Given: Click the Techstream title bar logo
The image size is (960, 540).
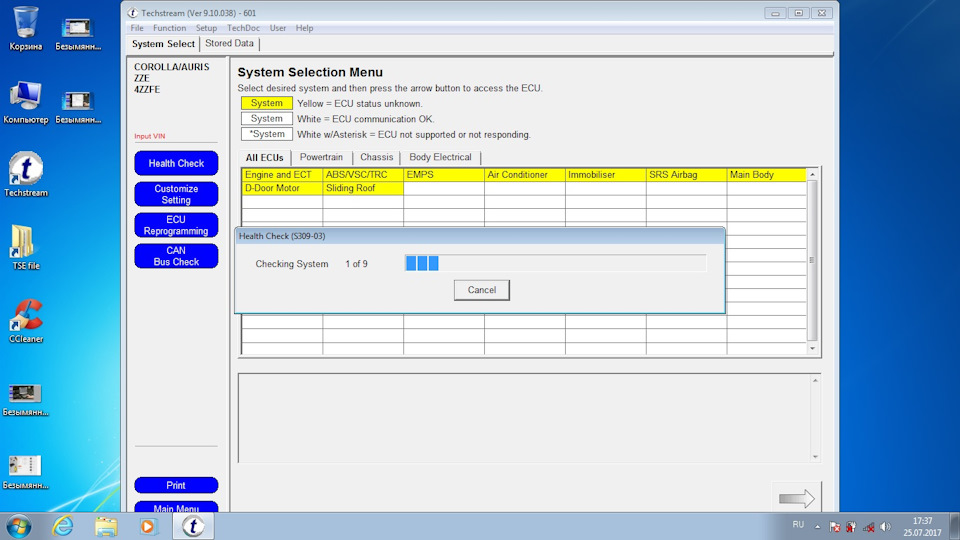Looking at the screenshot, I should tap(132, 13).
